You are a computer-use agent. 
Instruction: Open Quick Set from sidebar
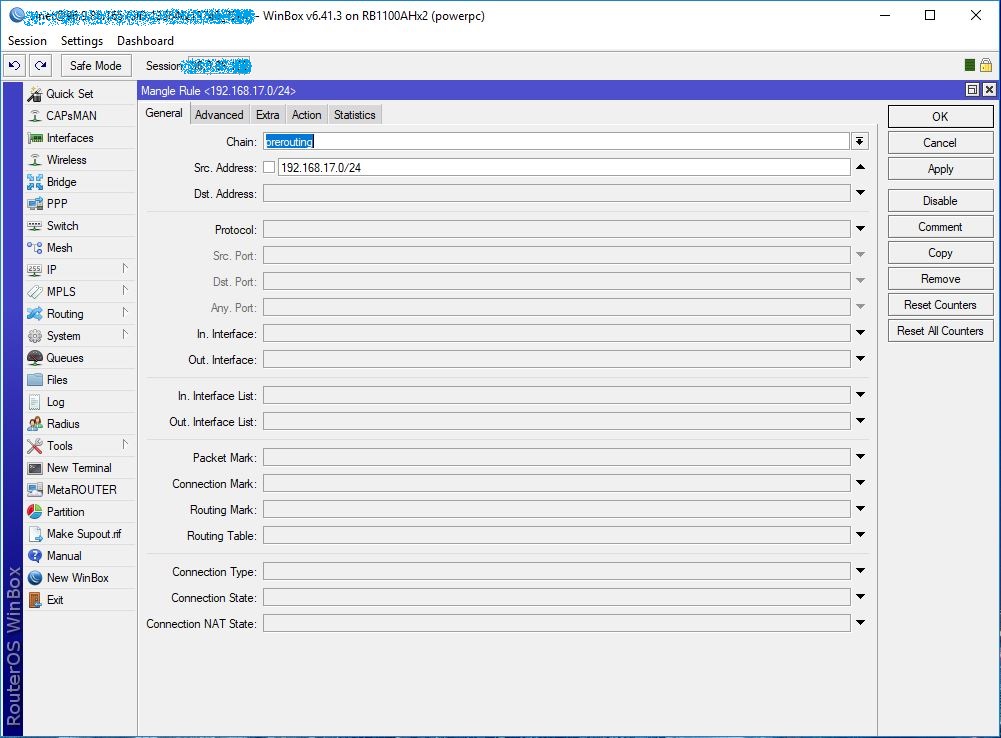[x=80, y=94]
